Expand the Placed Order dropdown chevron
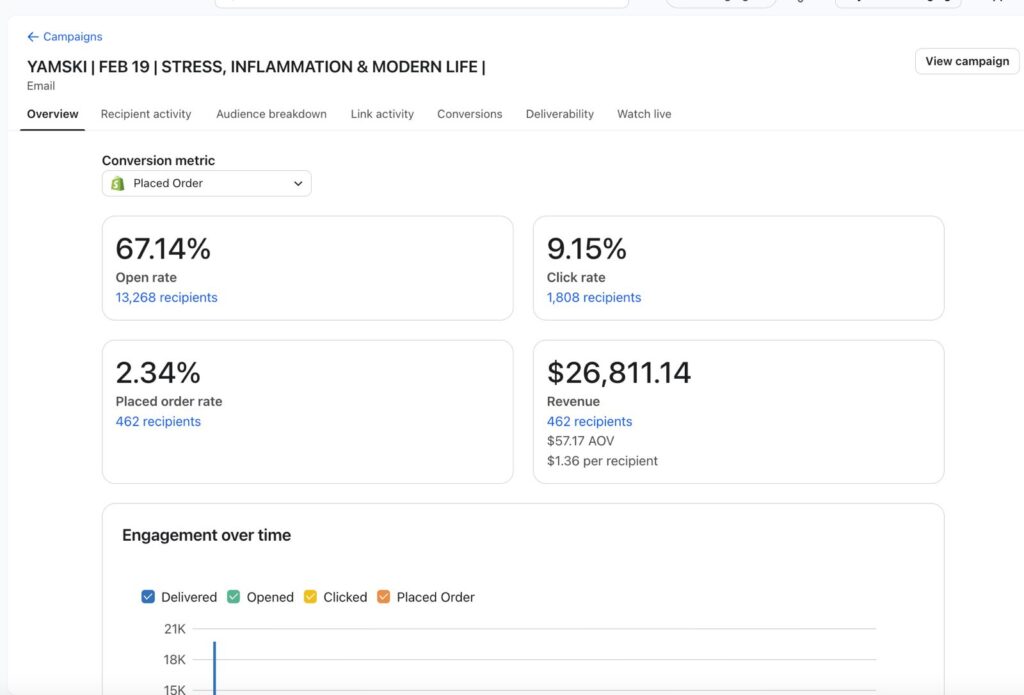The image size is (1024, 695). [x=297, y=184]
